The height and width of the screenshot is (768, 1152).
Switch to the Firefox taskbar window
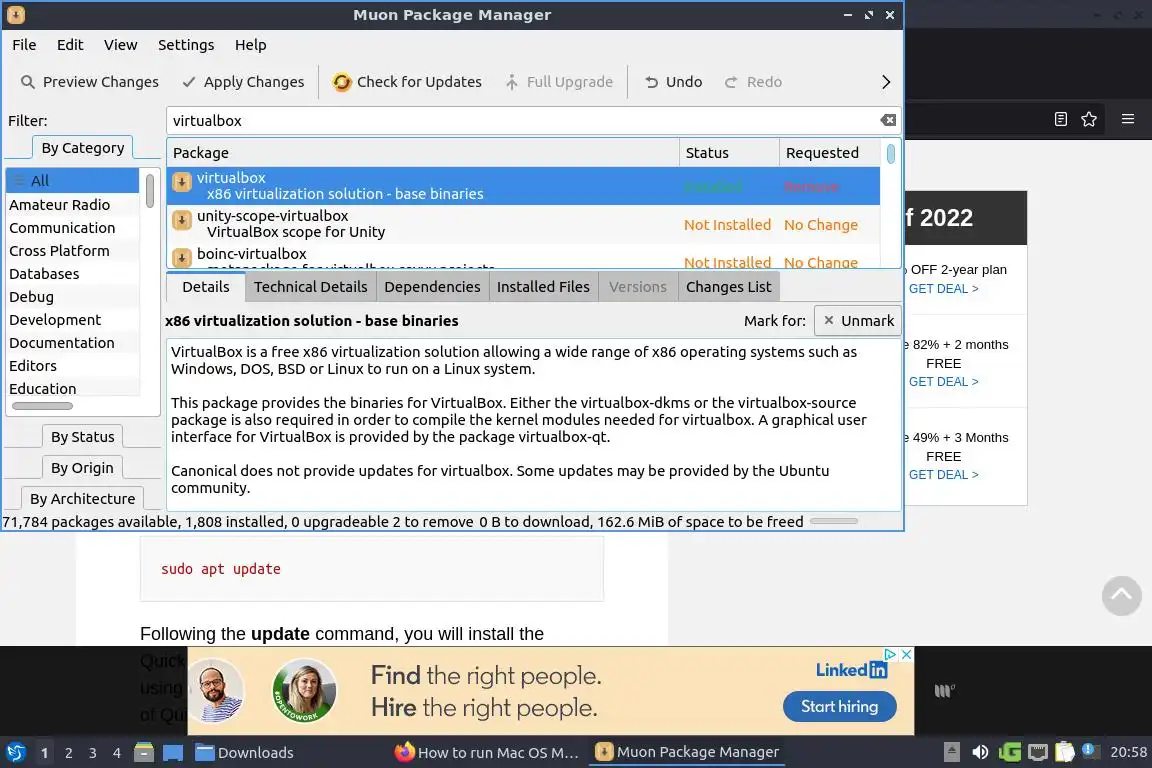487,753
